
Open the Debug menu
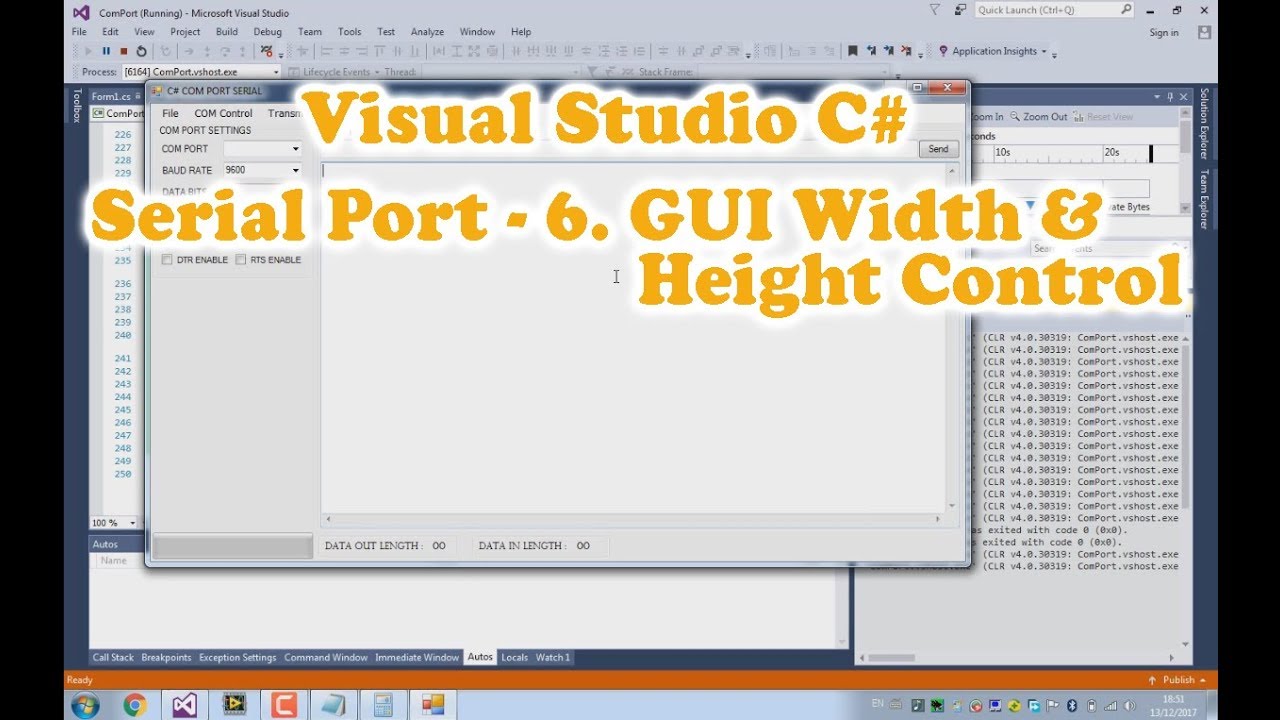pyautogui.click(x=267, y=32)
